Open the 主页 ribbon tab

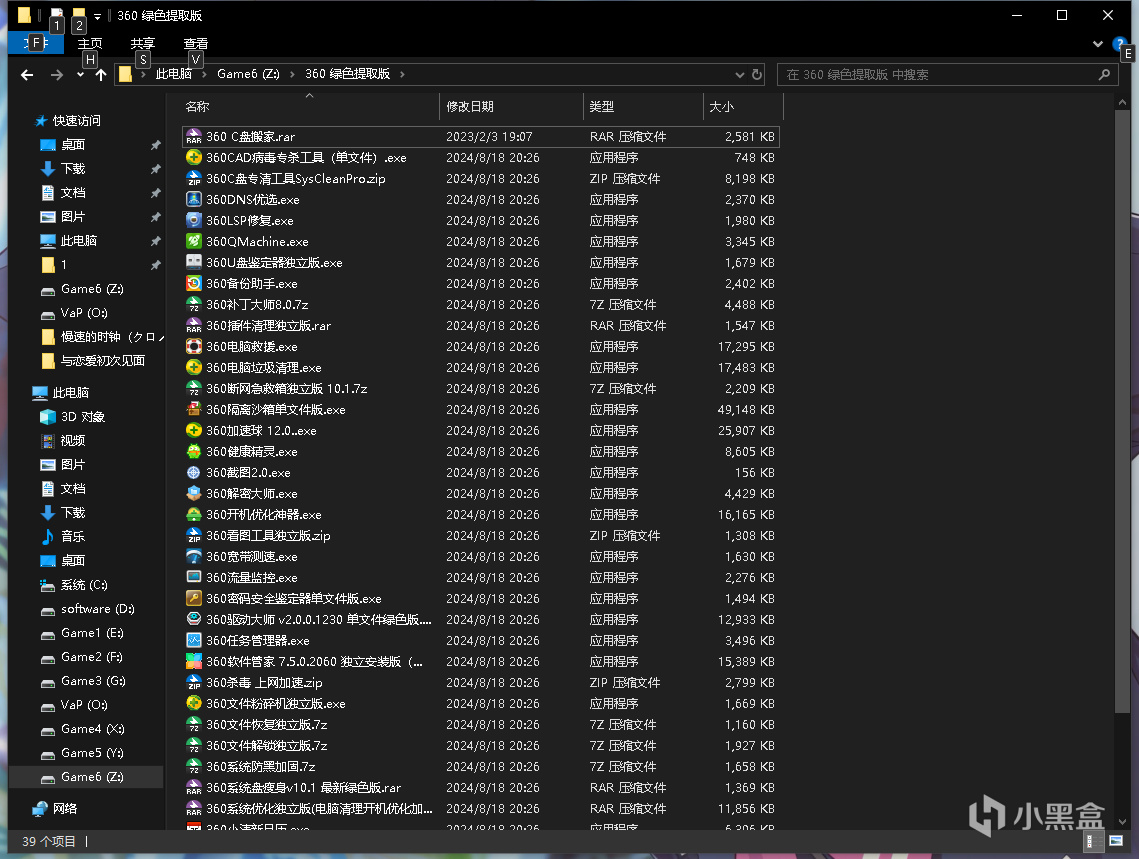(90, 44)
